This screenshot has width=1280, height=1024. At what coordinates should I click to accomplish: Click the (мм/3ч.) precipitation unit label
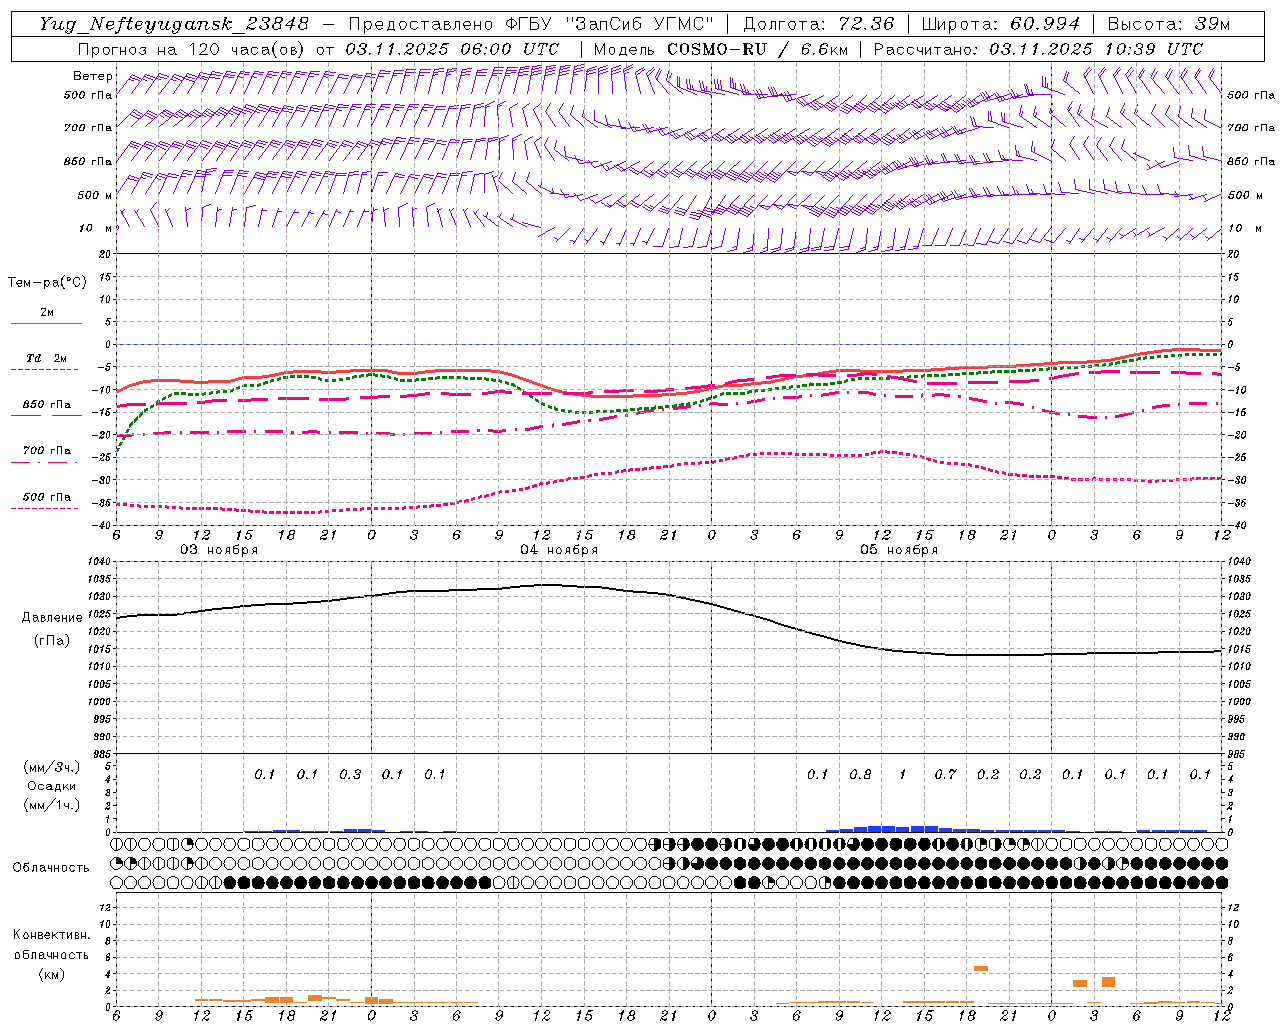point(52,767)
